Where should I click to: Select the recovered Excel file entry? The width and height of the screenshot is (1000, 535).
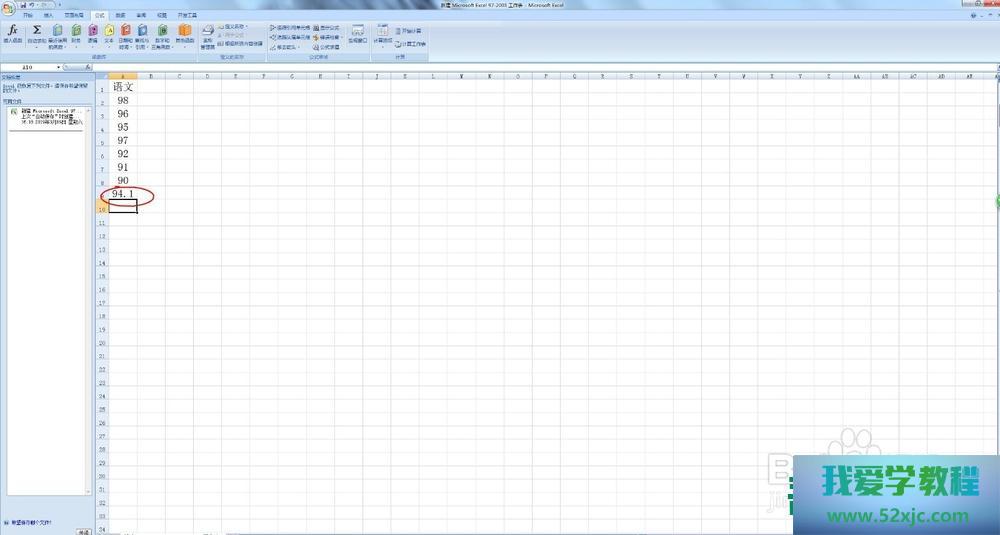click(x=47, y=119)
